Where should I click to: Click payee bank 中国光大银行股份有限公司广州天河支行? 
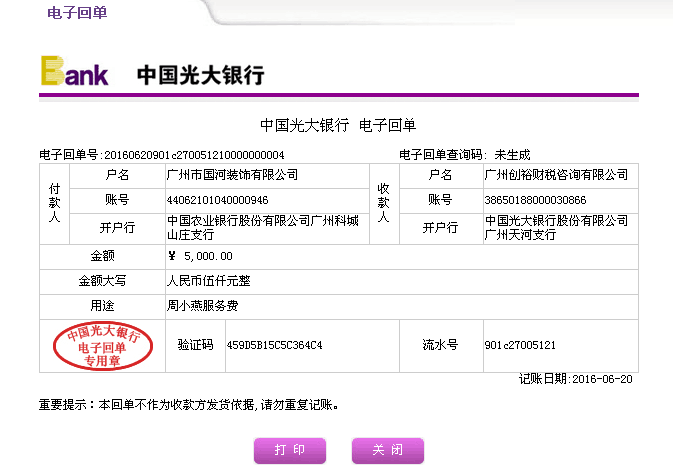pyautogui.click(x=556, y=228)
